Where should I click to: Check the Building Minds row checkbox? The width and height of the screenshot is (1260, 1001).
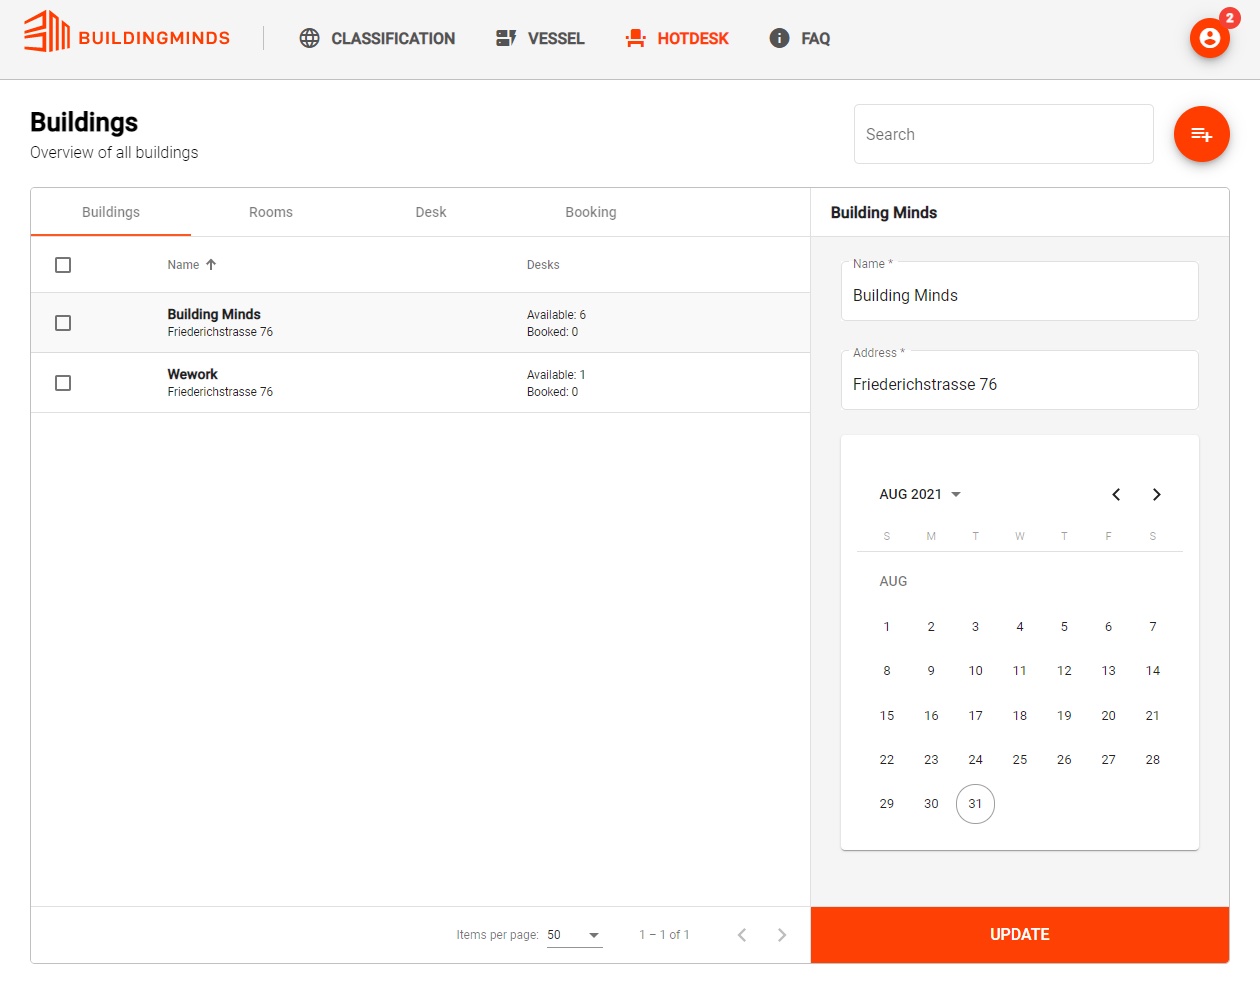(x=63, y=323)
